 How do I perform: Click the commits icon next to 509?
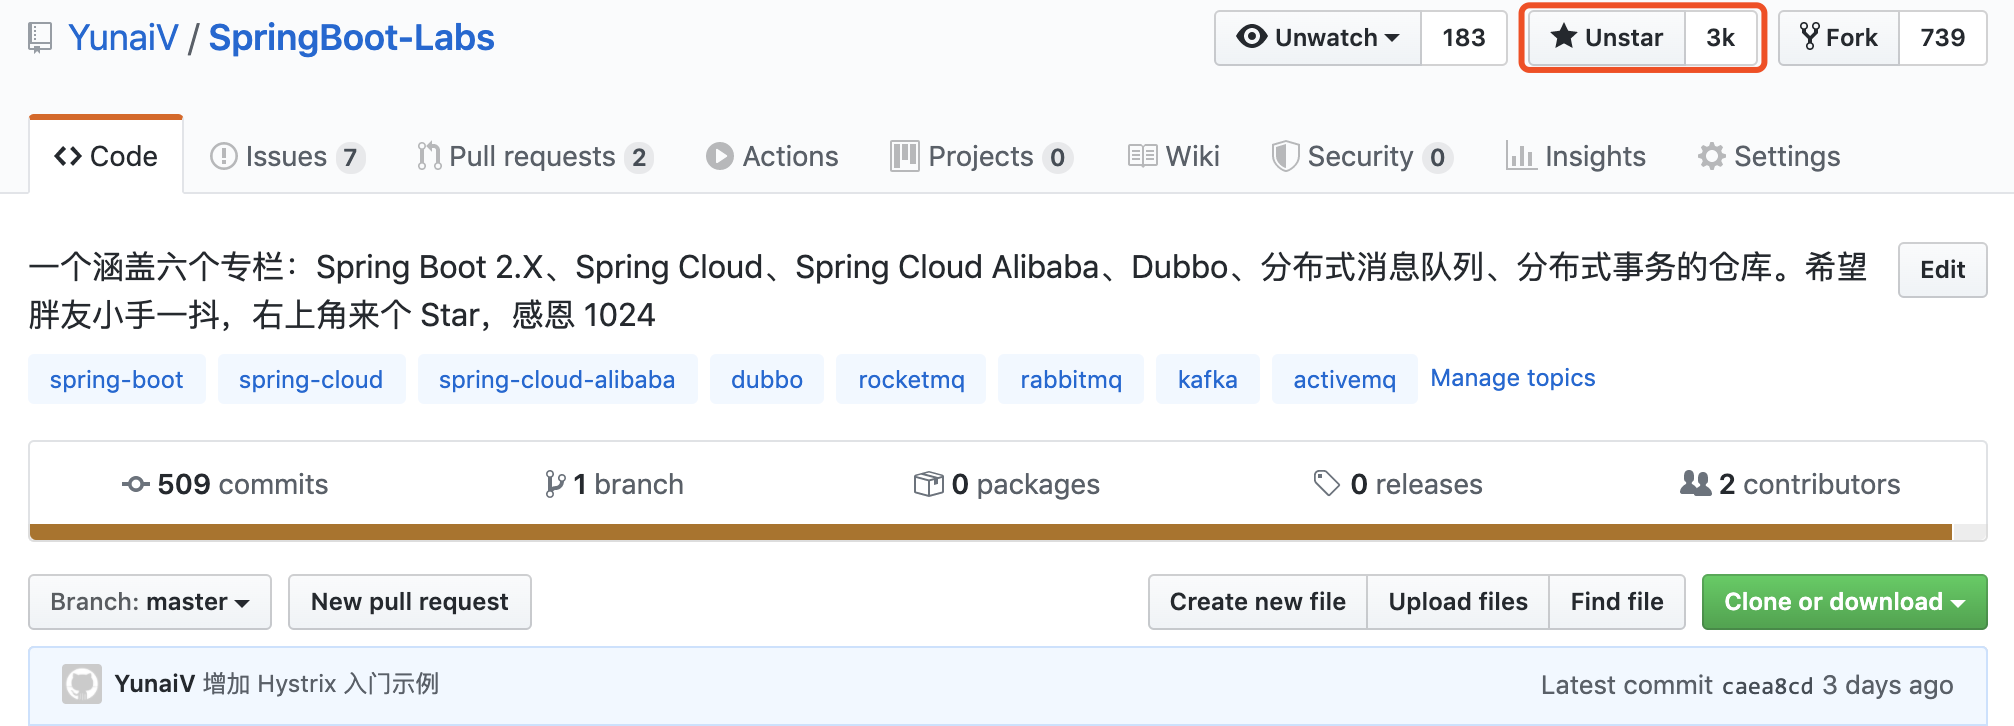point(136,485)
